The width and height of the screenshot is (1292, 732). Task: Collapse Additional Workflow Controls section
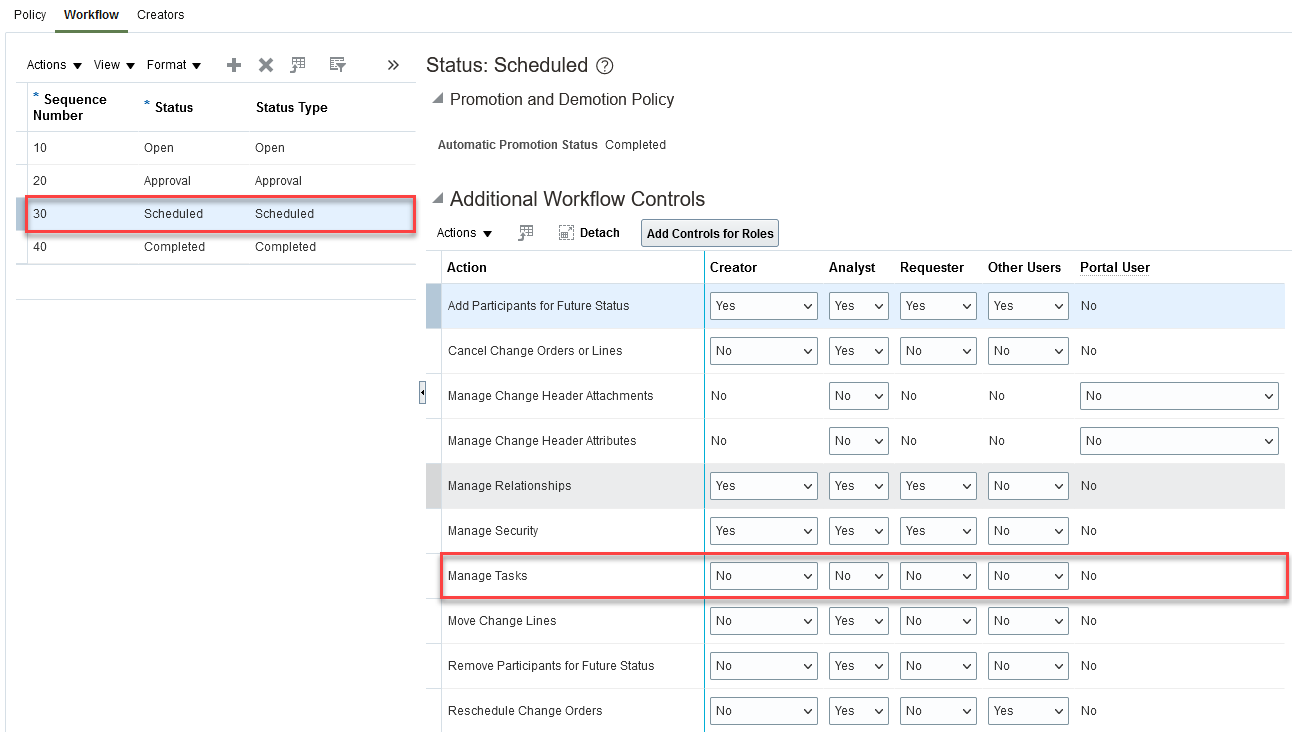click(x=437, y=199)
